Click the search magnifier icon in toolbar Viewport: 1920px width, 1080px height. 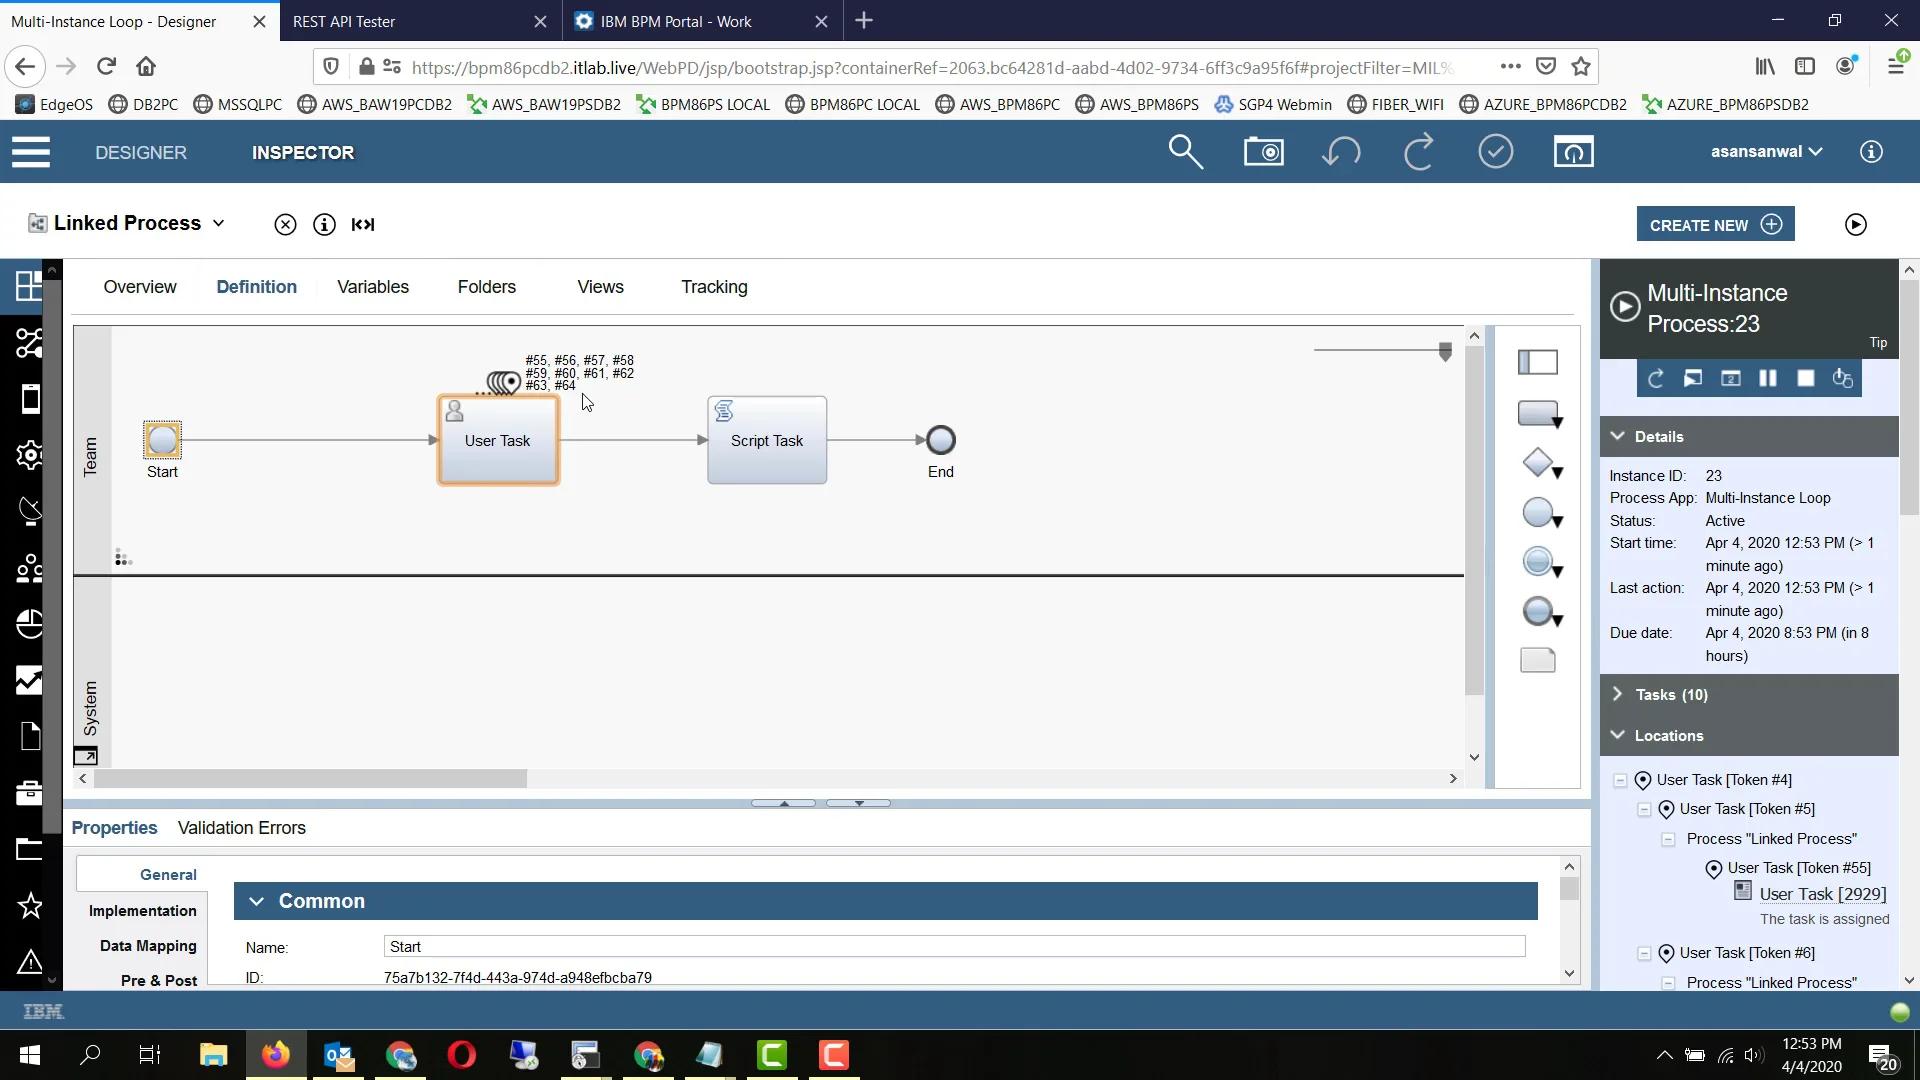tap(1185, 152)
